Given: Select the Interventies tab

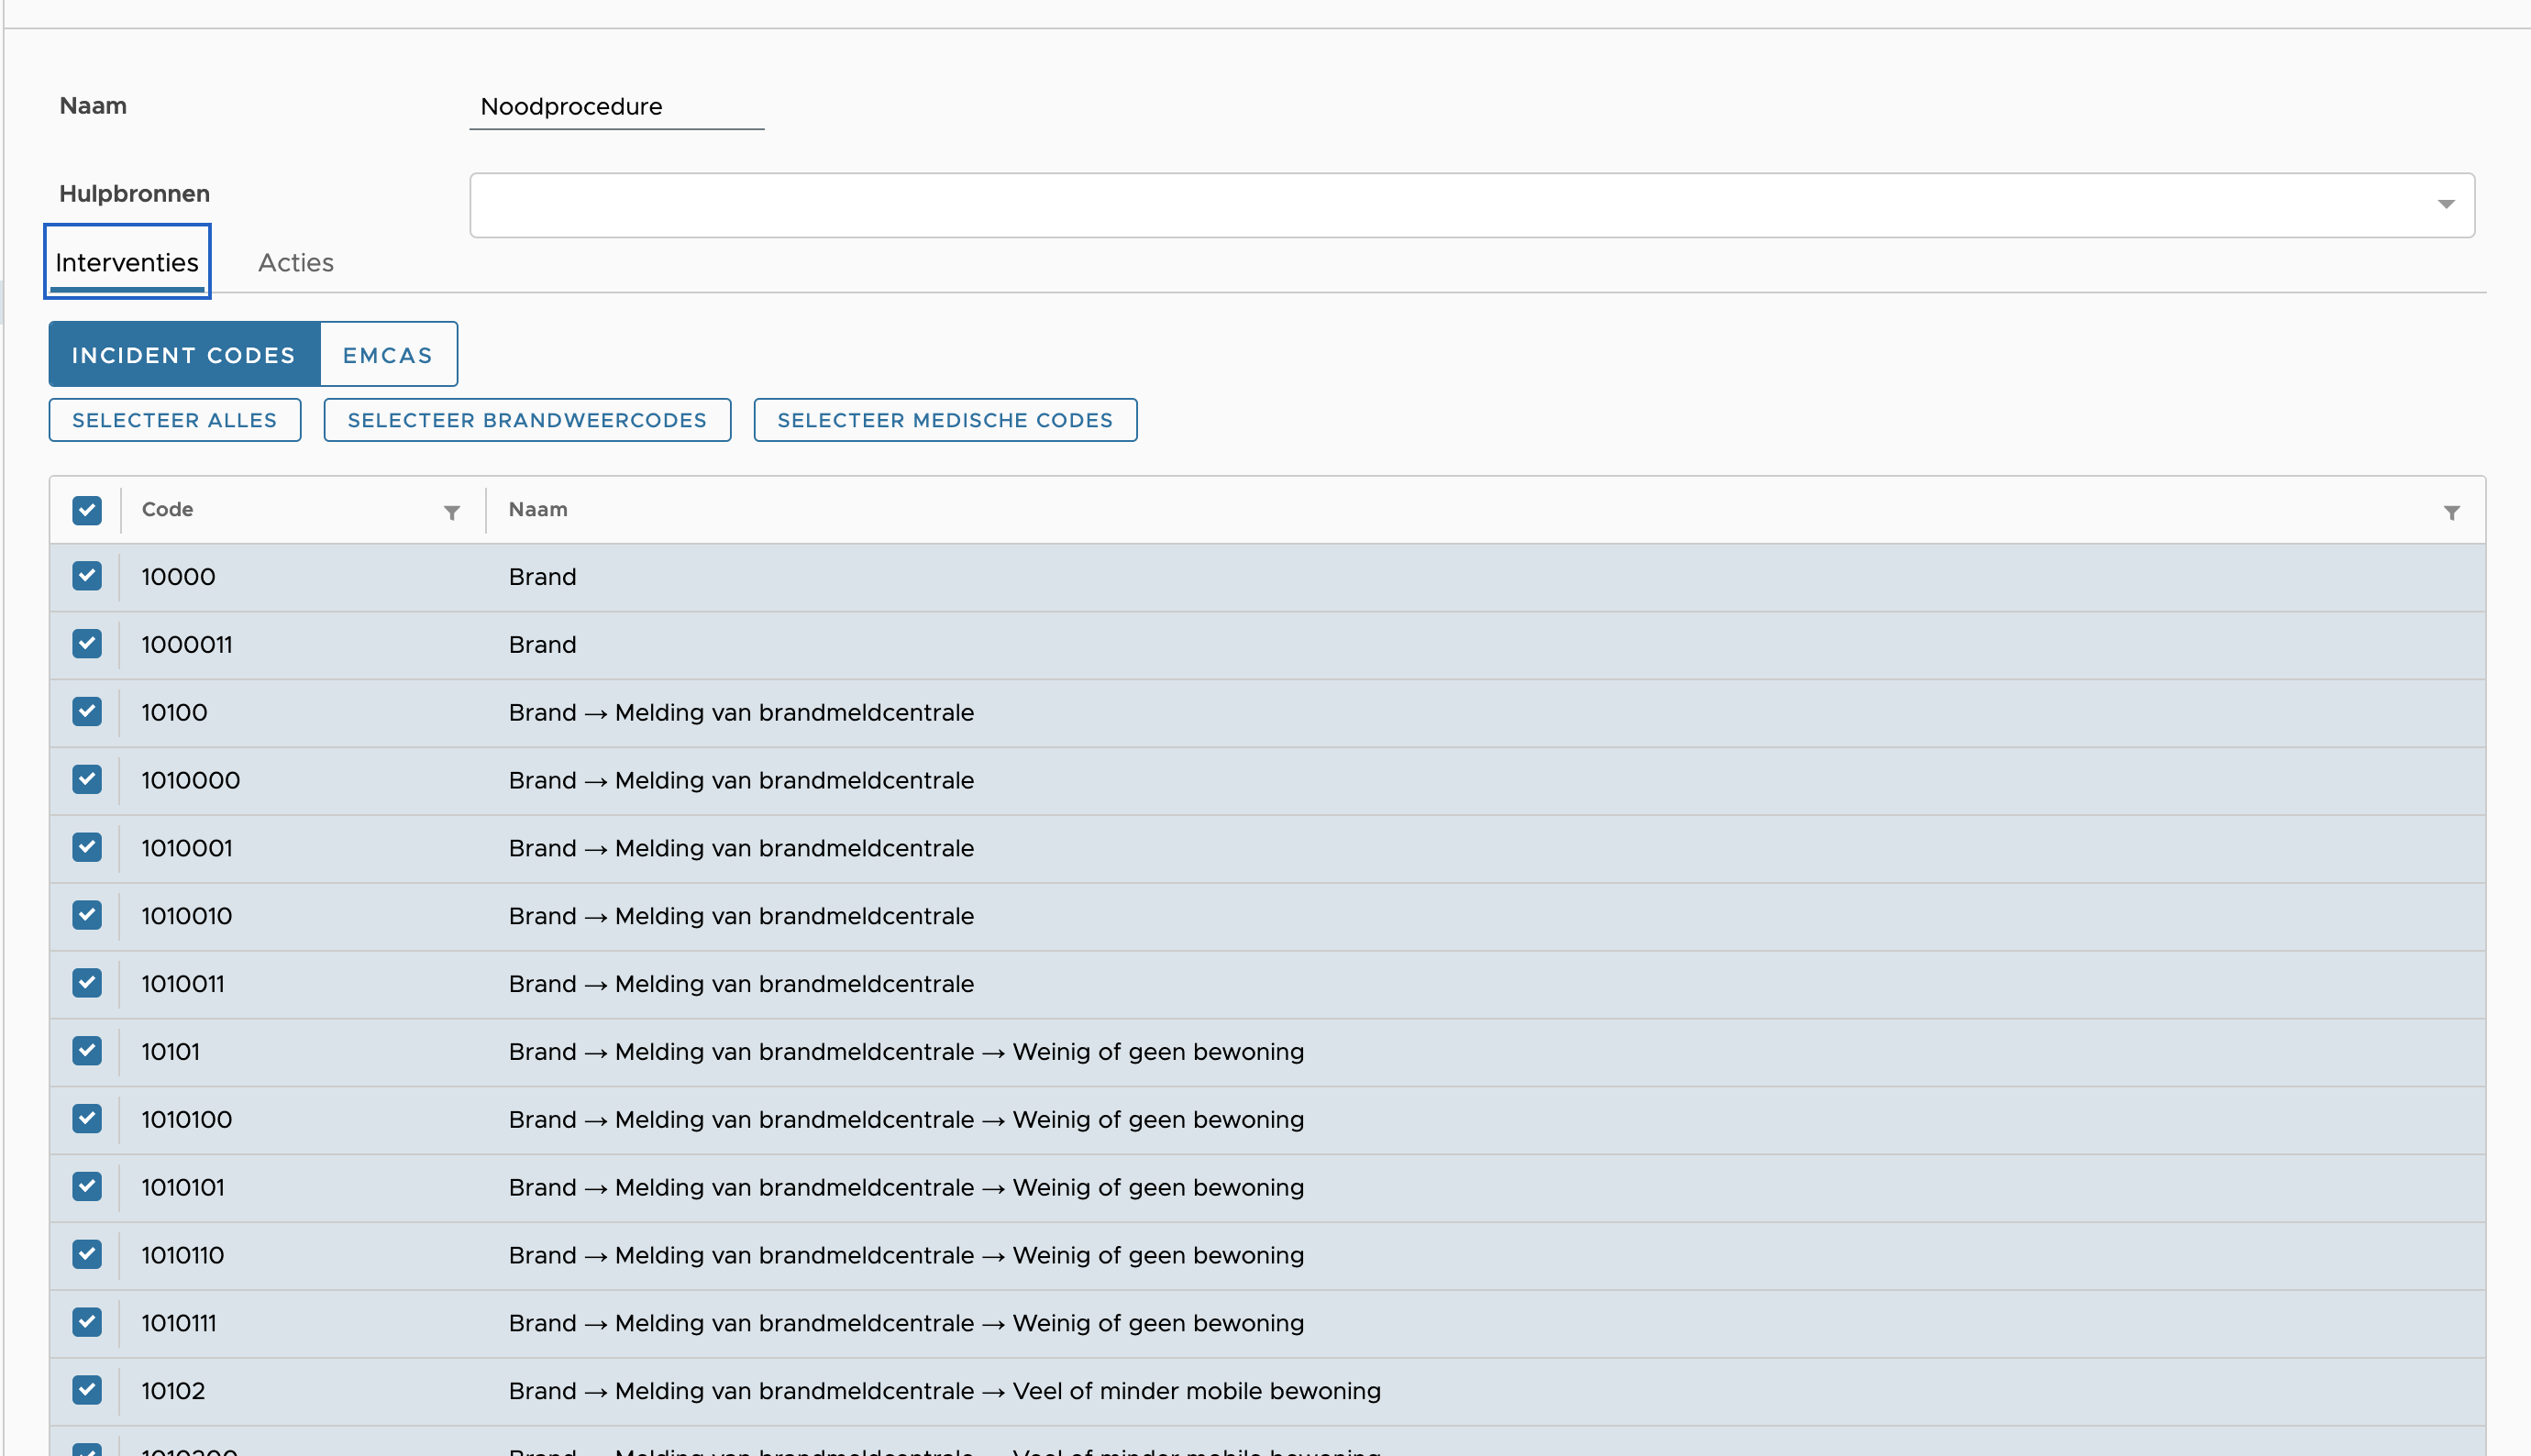Looking at the screenshot, I should click(127, 262).
